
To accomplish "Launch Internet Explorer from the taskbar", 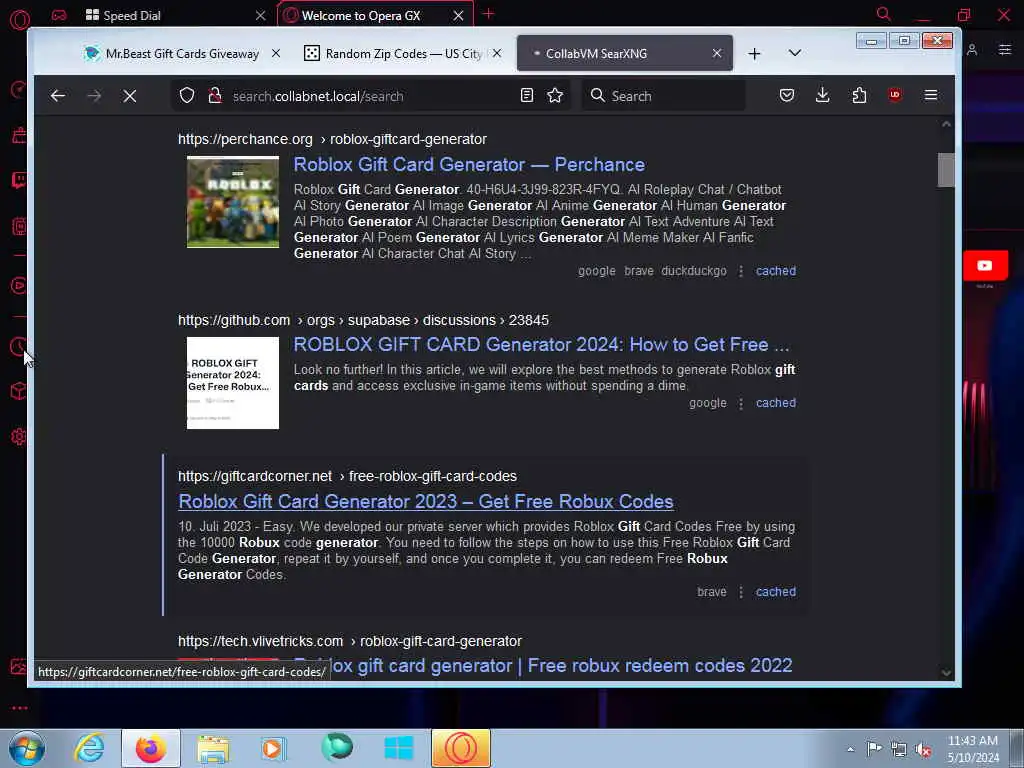I will tap(89, 748).
